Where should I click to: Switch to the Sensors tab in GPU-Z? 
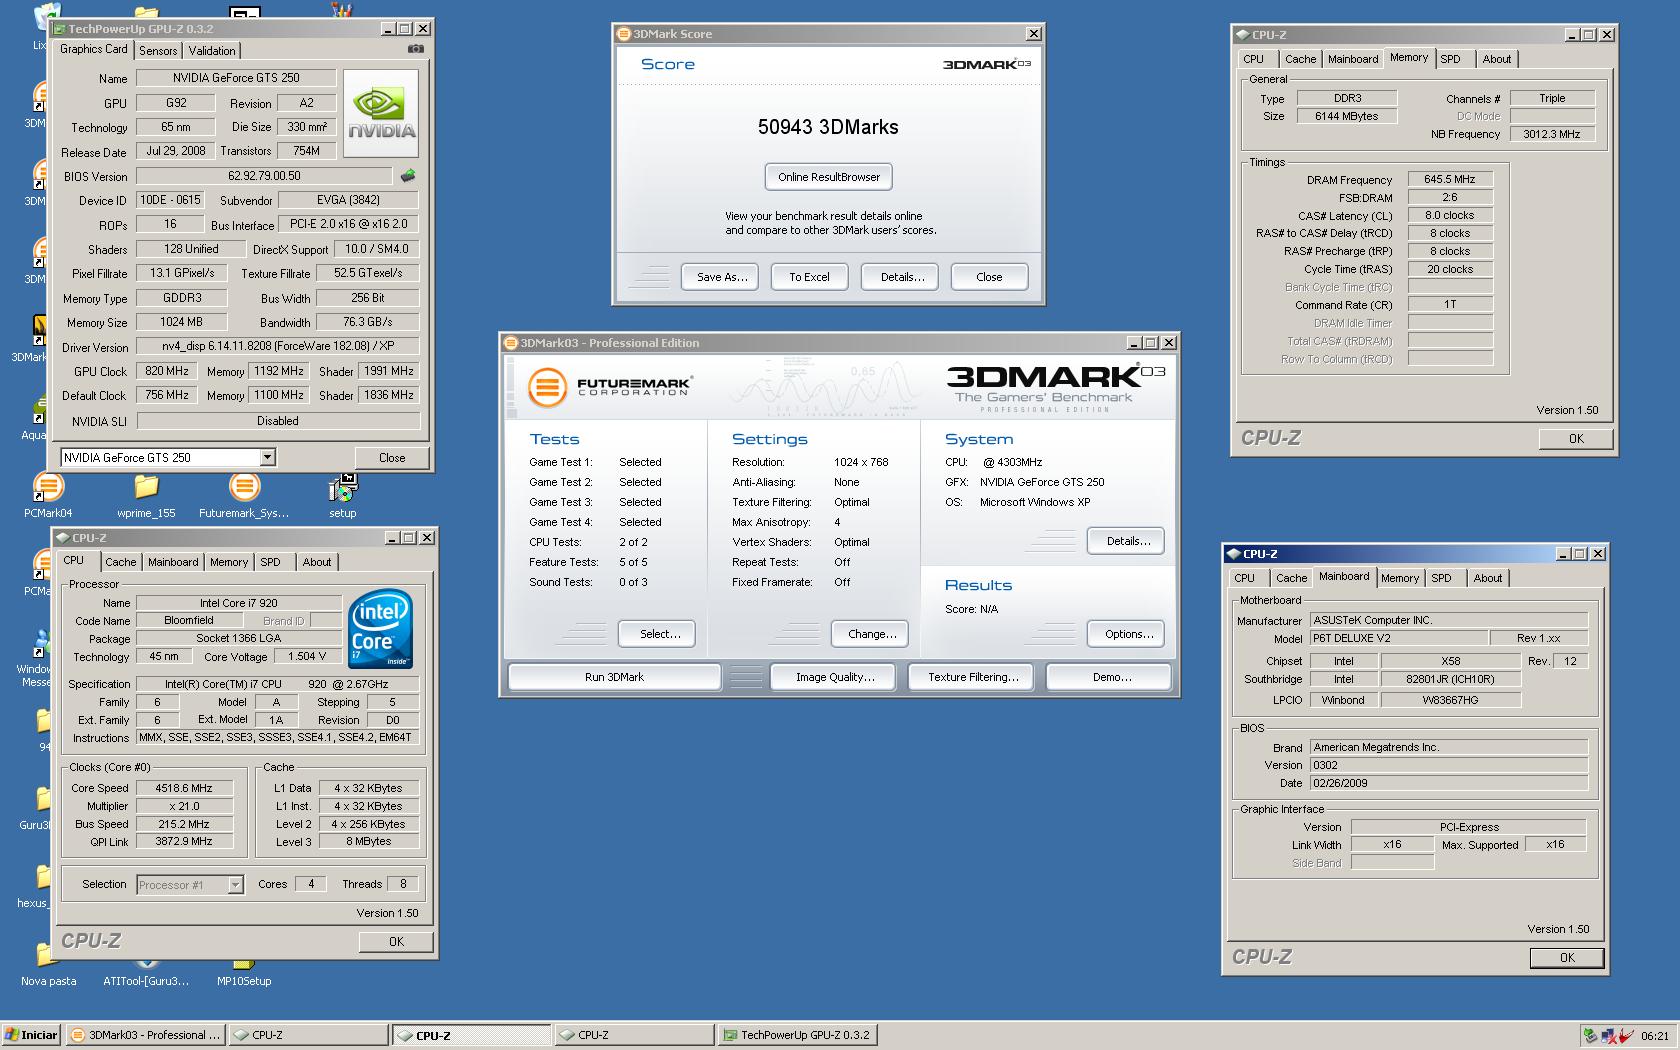click(158, 51)
